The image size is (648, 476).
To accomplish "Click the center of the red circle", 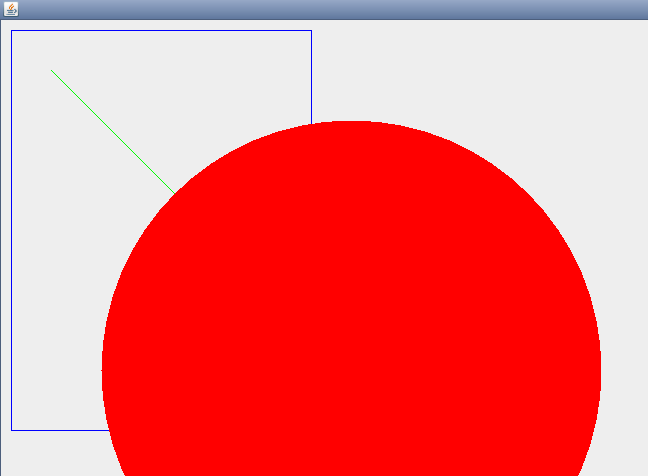I will pyautogui.click(x=351, y=370).
